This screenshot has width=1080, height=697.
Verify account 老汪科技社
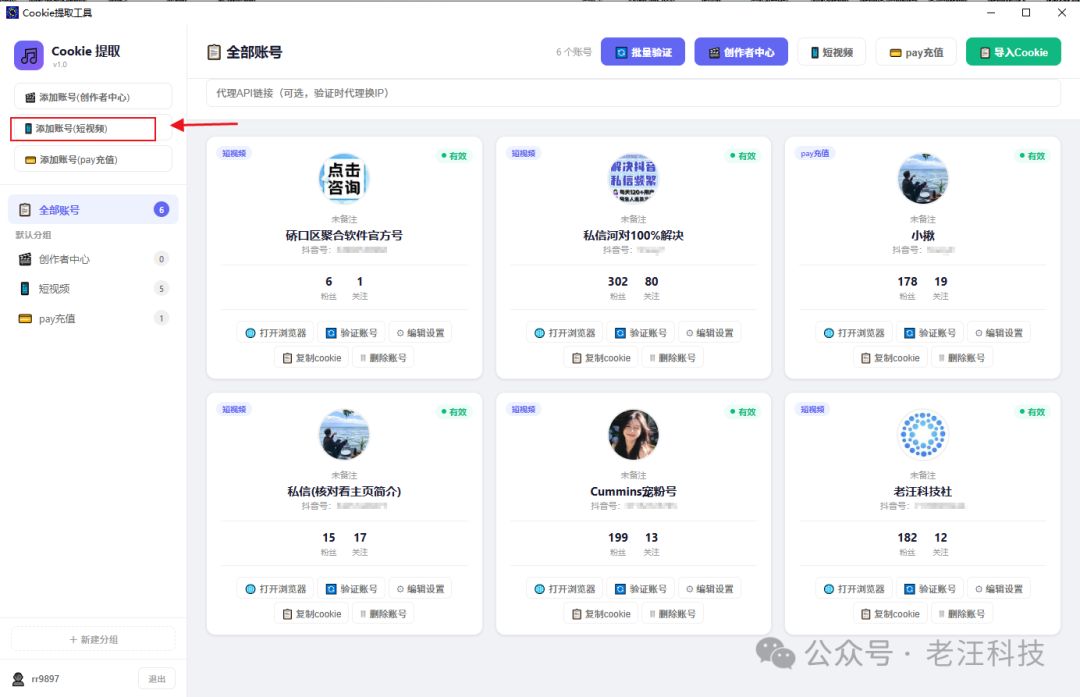(x=930, y=589)
